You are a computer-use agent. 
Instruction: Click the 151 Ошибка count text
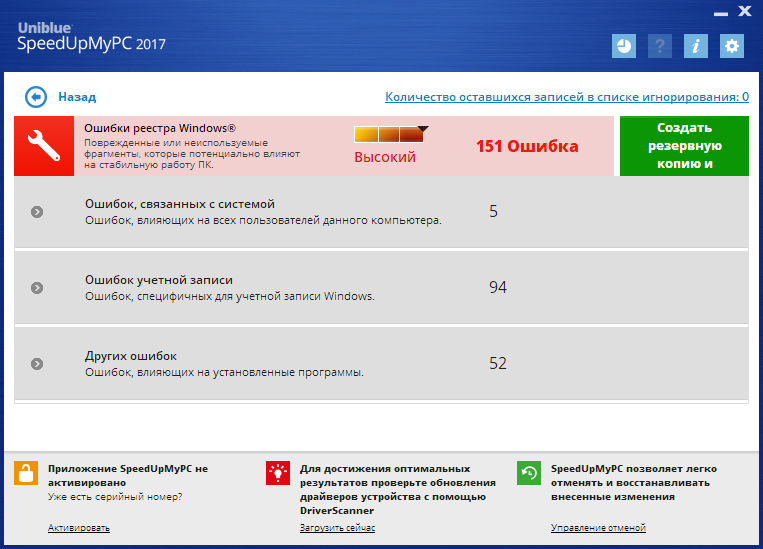pyautogui.click(x=527, y=146)
